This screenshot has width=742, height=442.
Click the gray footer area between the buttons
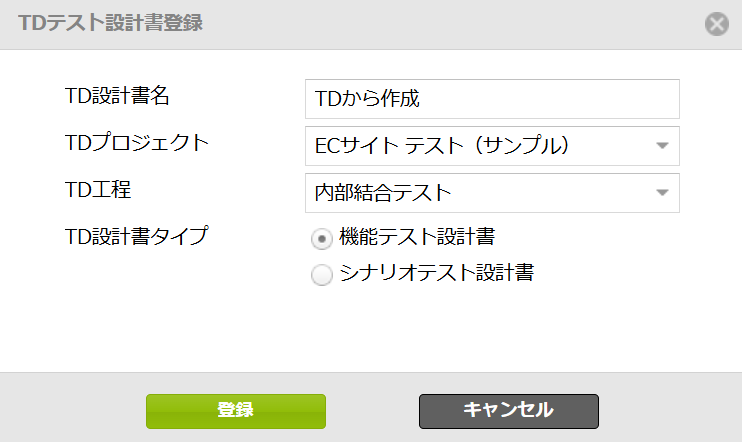(372, 410)
